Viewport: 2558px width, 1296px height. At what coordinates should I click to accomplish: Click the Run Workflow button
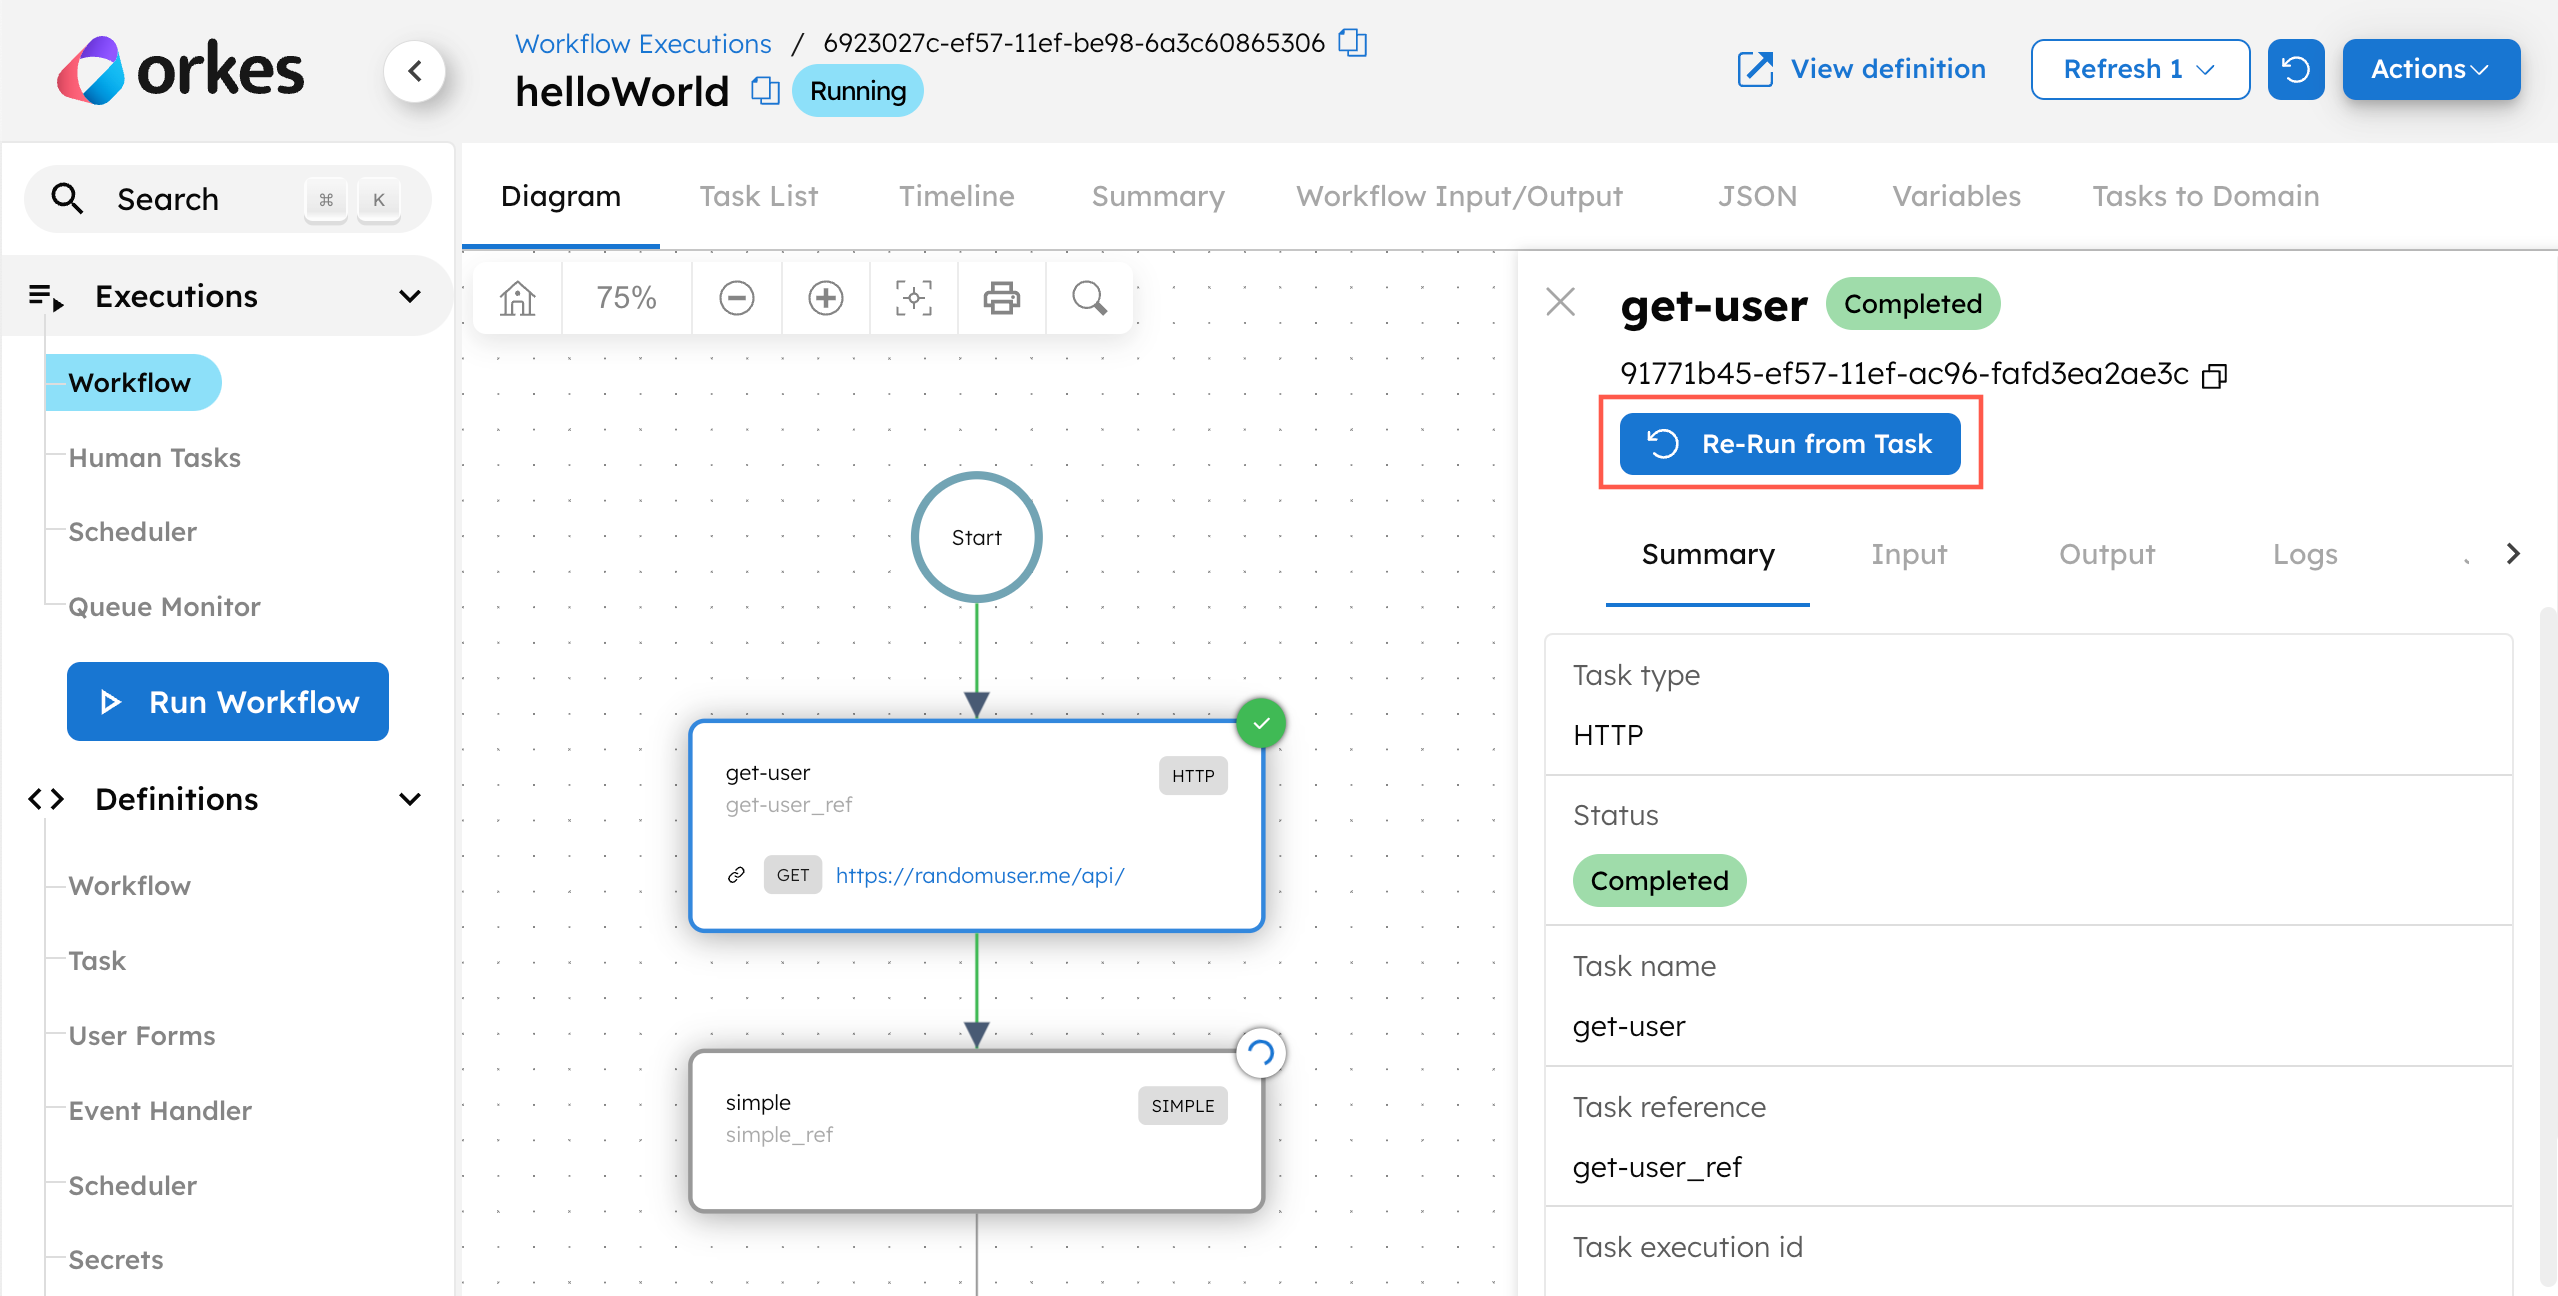point(227,701)
